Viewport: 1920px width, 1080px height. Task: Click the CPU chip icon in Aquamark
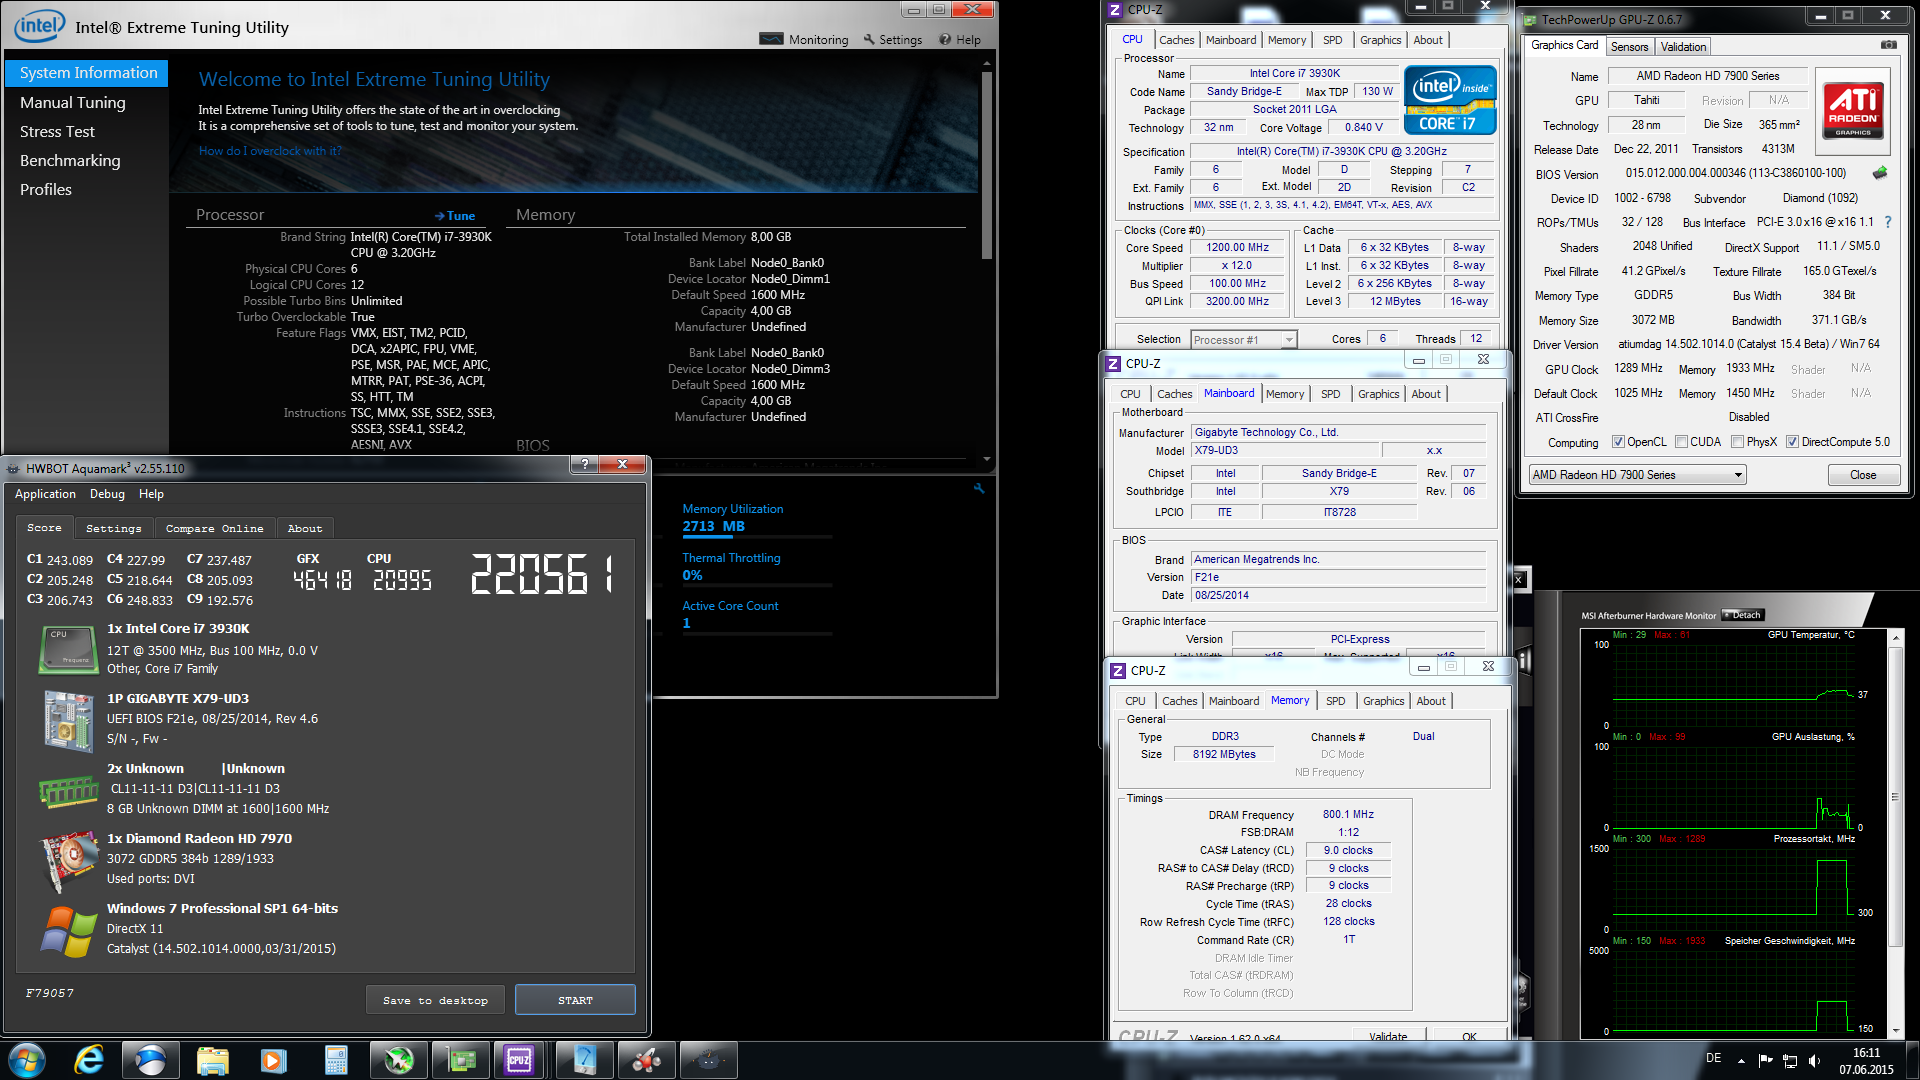tap(68, 650)
